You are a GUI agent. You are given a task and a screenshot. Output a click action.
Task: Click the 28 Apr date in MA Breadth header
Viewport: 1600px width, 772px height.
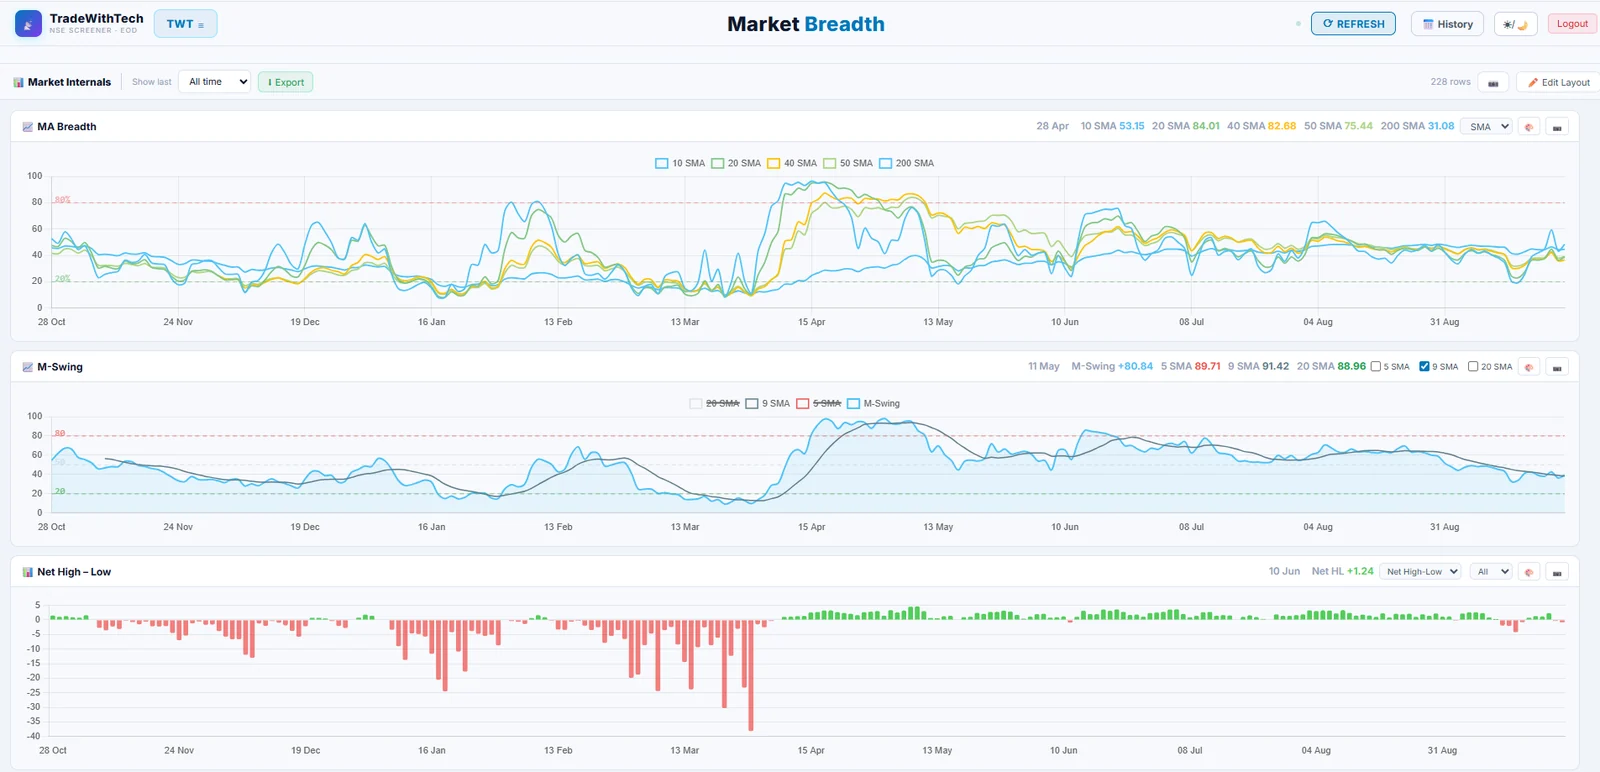1052,126
